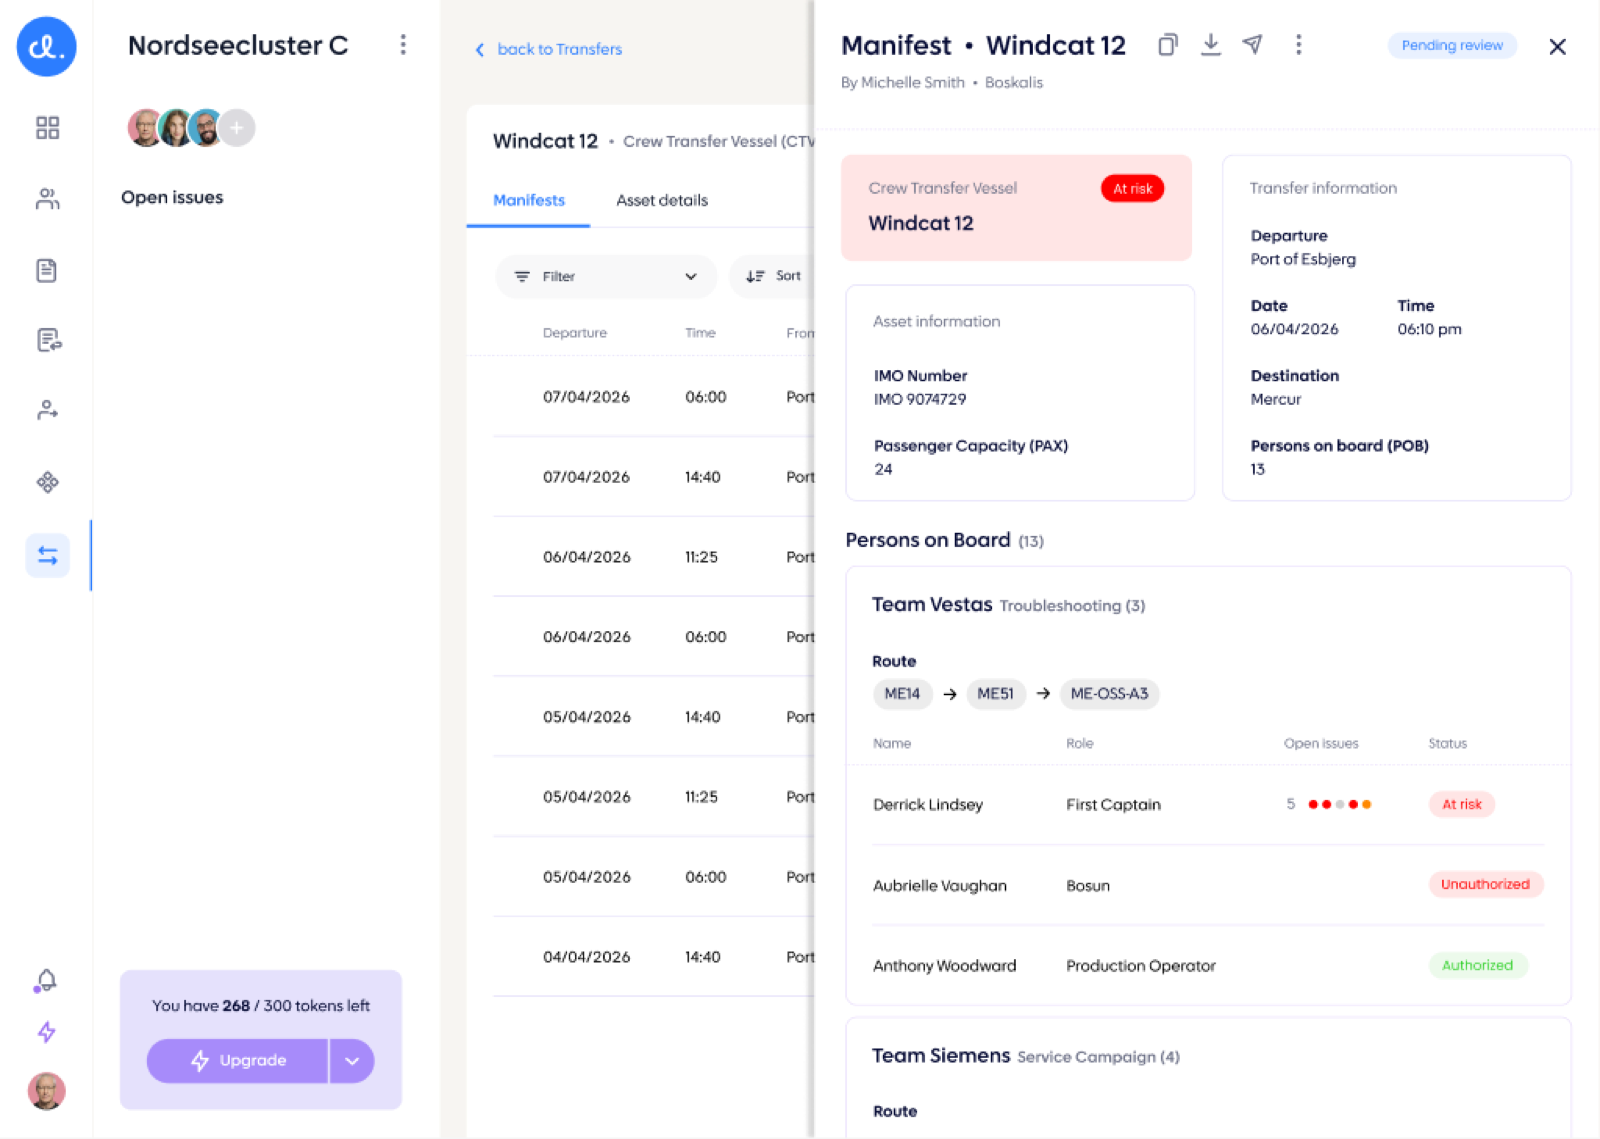Click Derrick Lindsey's At risk status
The image size is (1600, 1139).
1461,804
